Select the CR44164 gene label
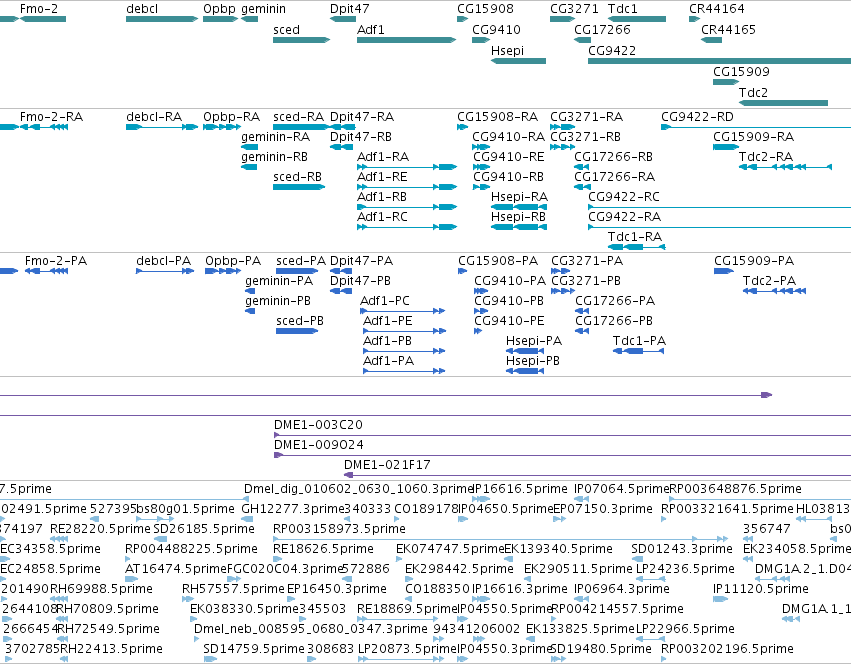This screenshot has width=851, height=664. [x=716, y=9]
